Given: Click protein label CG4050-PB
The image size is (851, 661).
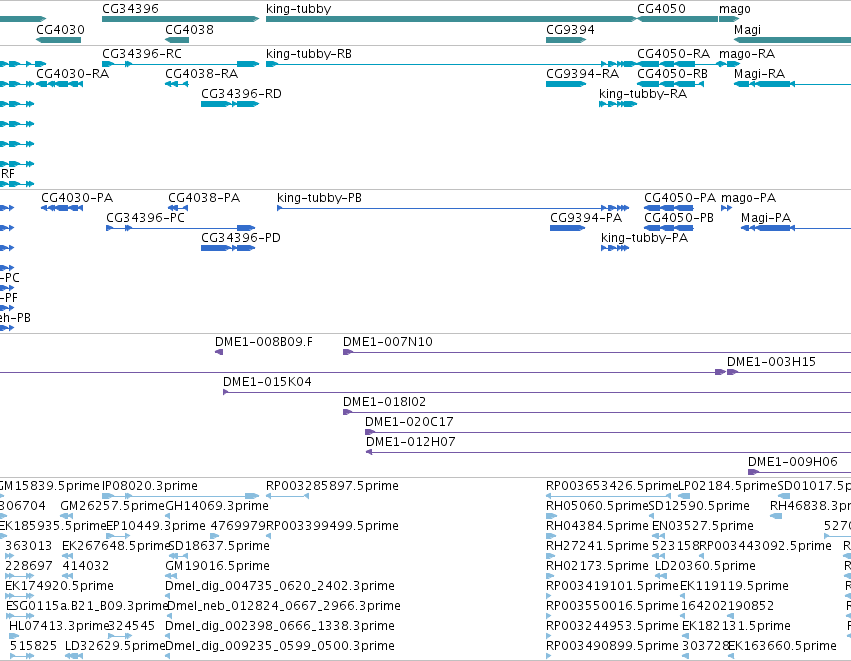Looking at the screenshot, I should tap(679, 218).
